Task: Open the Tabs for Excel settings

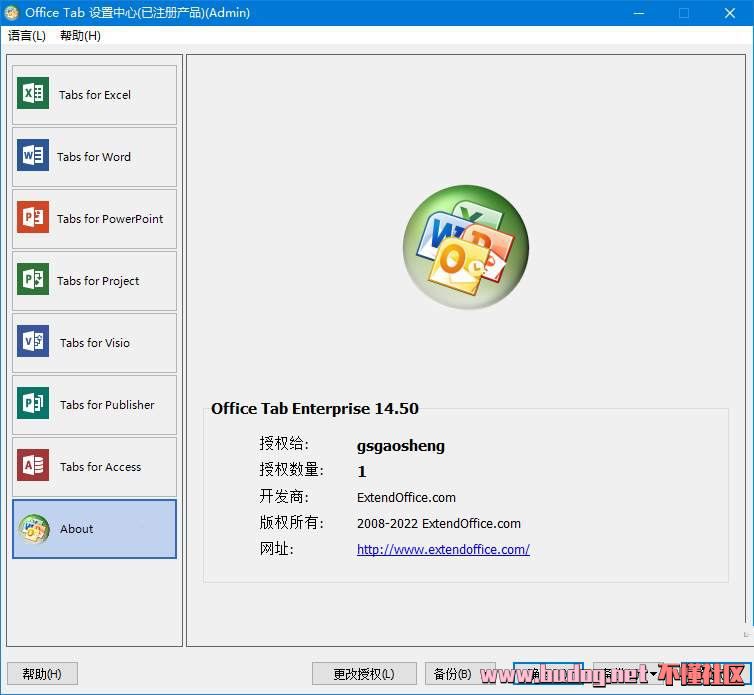Action: pyautogui.click(x=94, y=95)
